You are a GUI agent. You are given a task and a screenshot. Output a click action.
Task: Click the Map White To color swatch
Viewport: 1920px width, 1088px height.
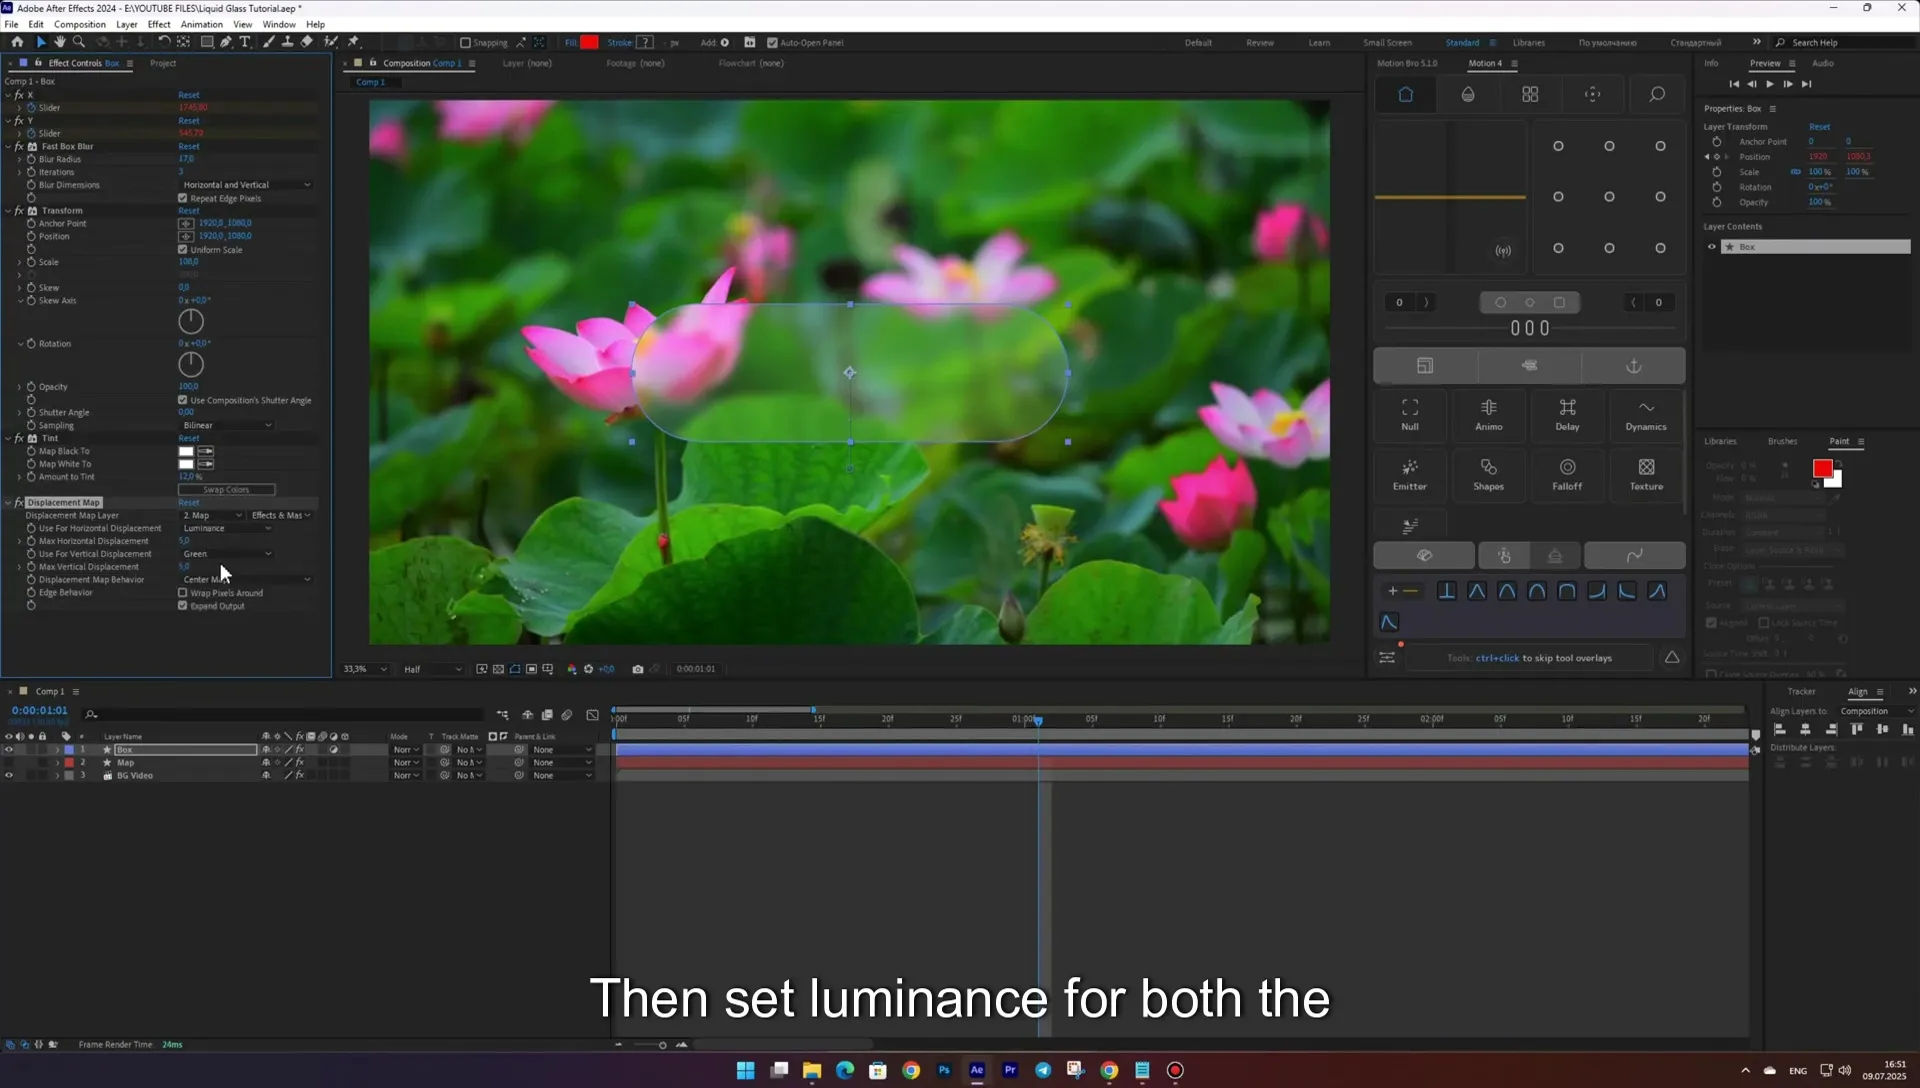(186, 464)
